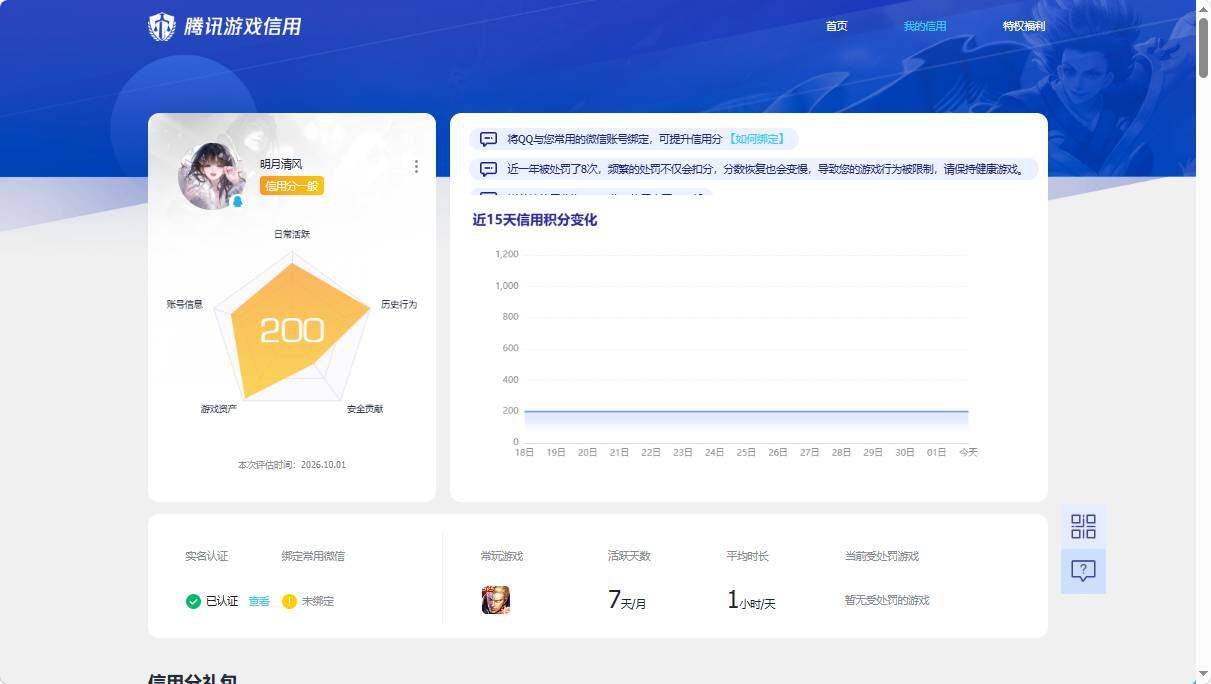Go to 首页 in the top navigation
1211x684 pixels.
pos(837,26)
